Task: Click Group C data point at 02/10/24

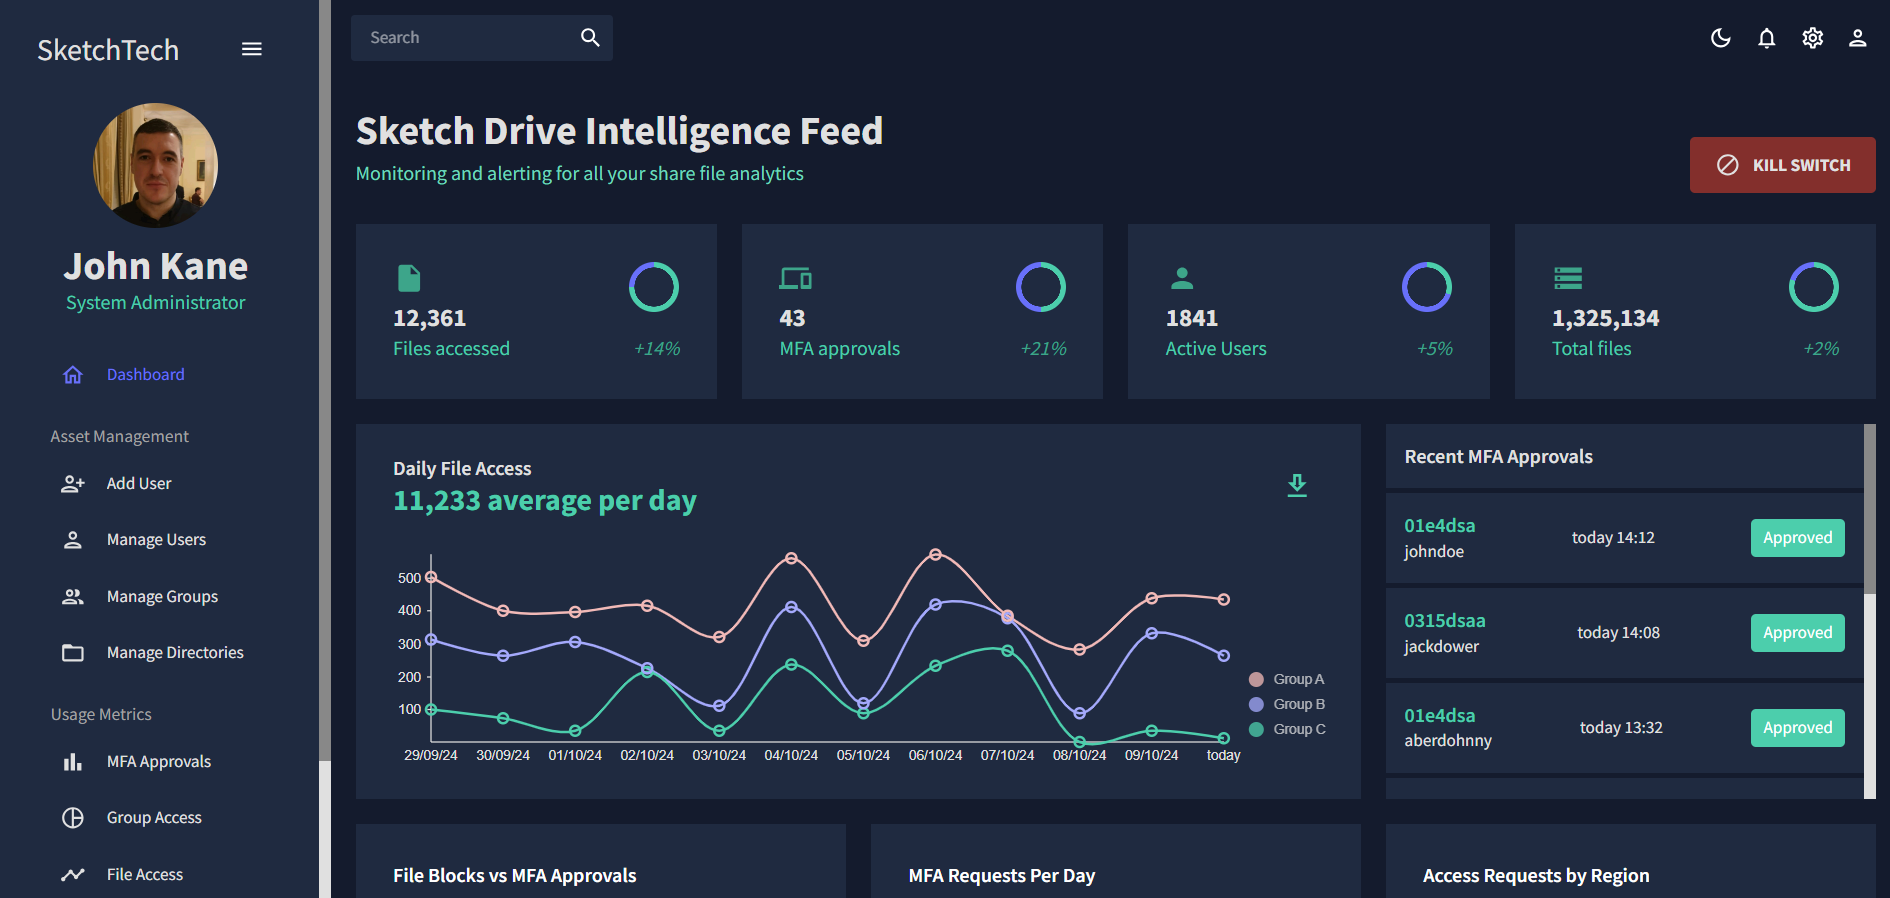Action: [x=647, y=672]
